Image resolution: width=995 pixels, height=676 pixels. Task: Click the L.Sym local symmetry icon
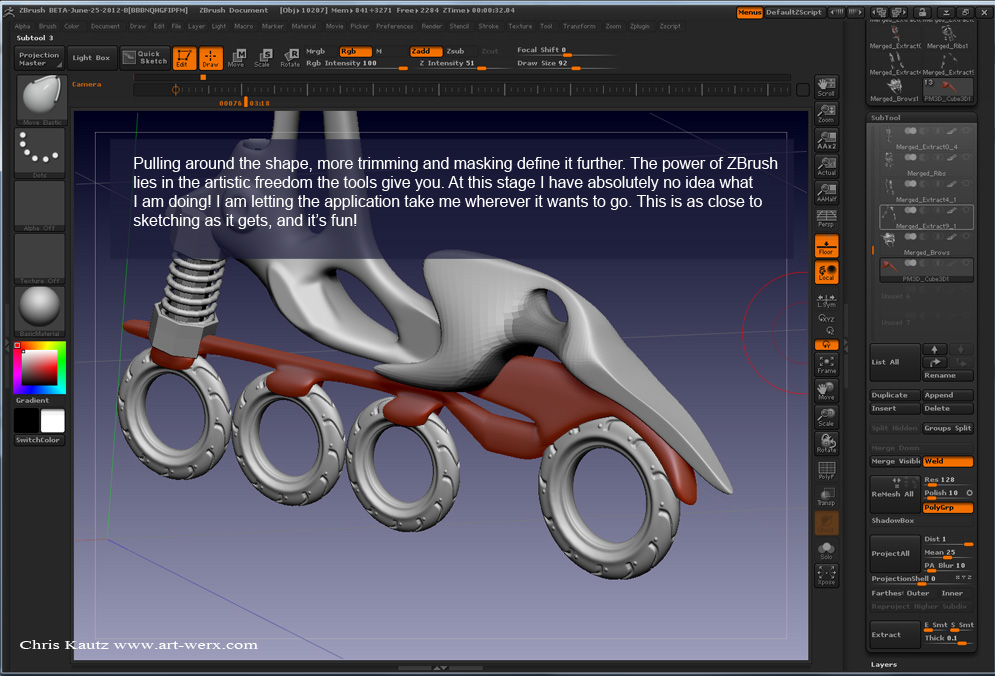pos(826,301)
